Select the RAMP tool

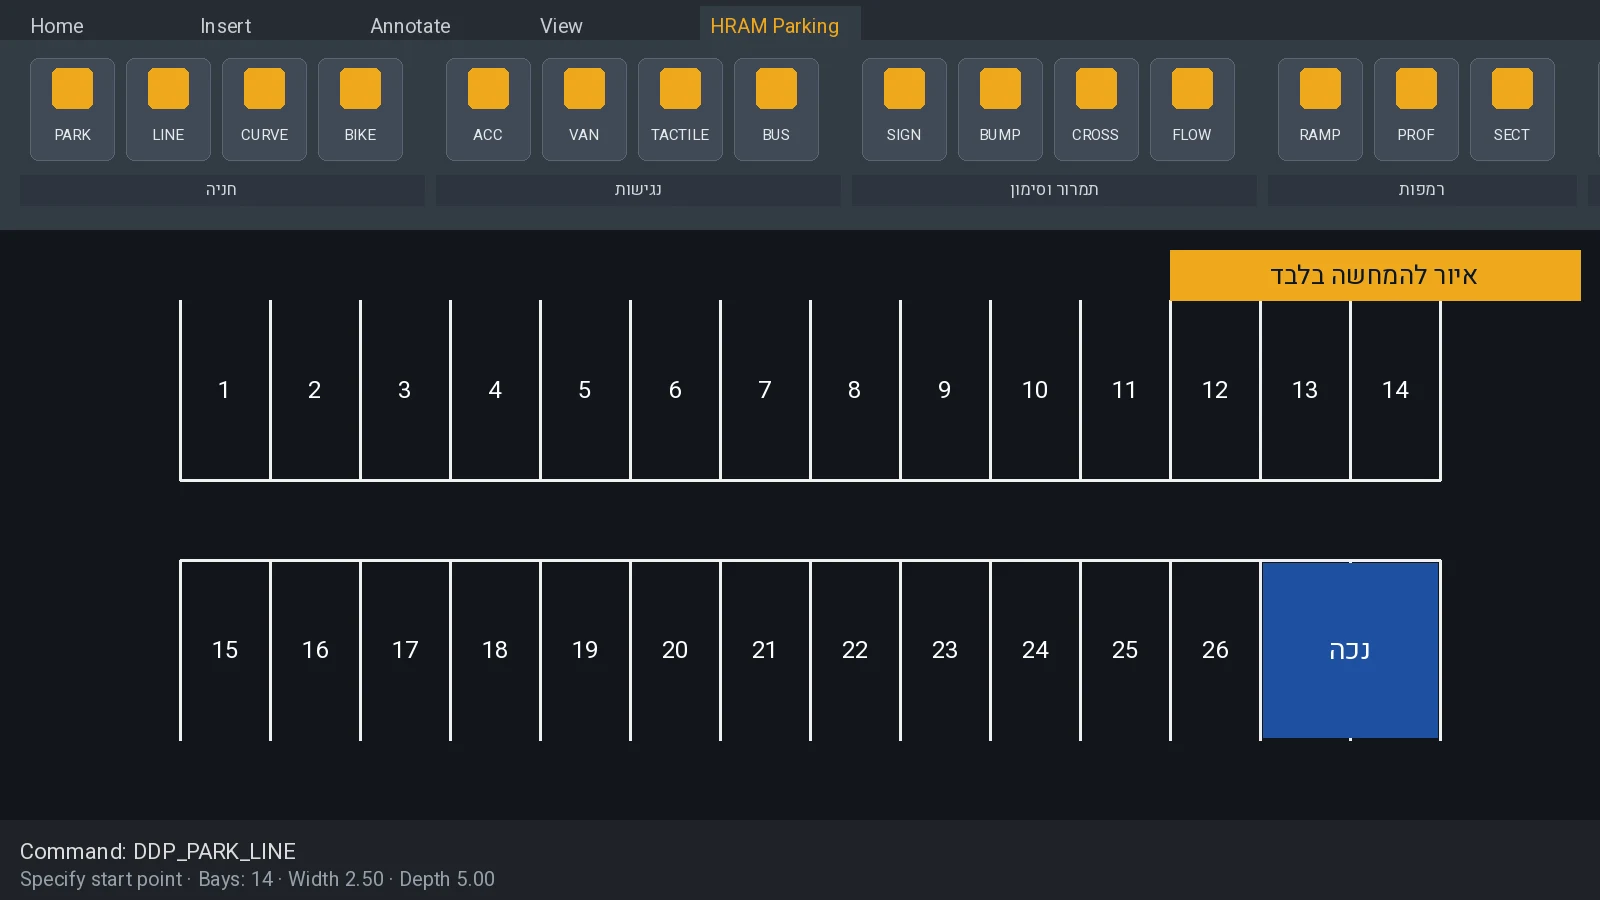click(x=1320, y=109)
